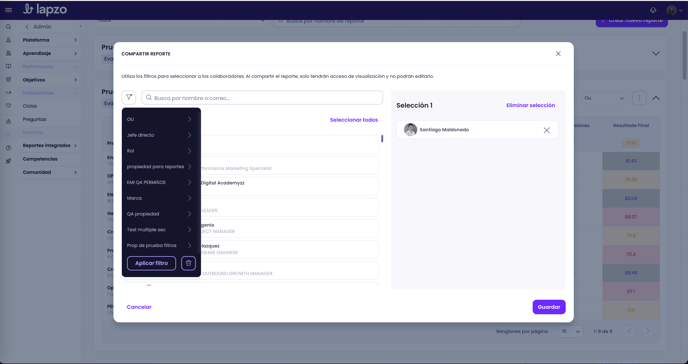Go to next page arrow in pagination
The image size is (688, 364).
(648, 331)
